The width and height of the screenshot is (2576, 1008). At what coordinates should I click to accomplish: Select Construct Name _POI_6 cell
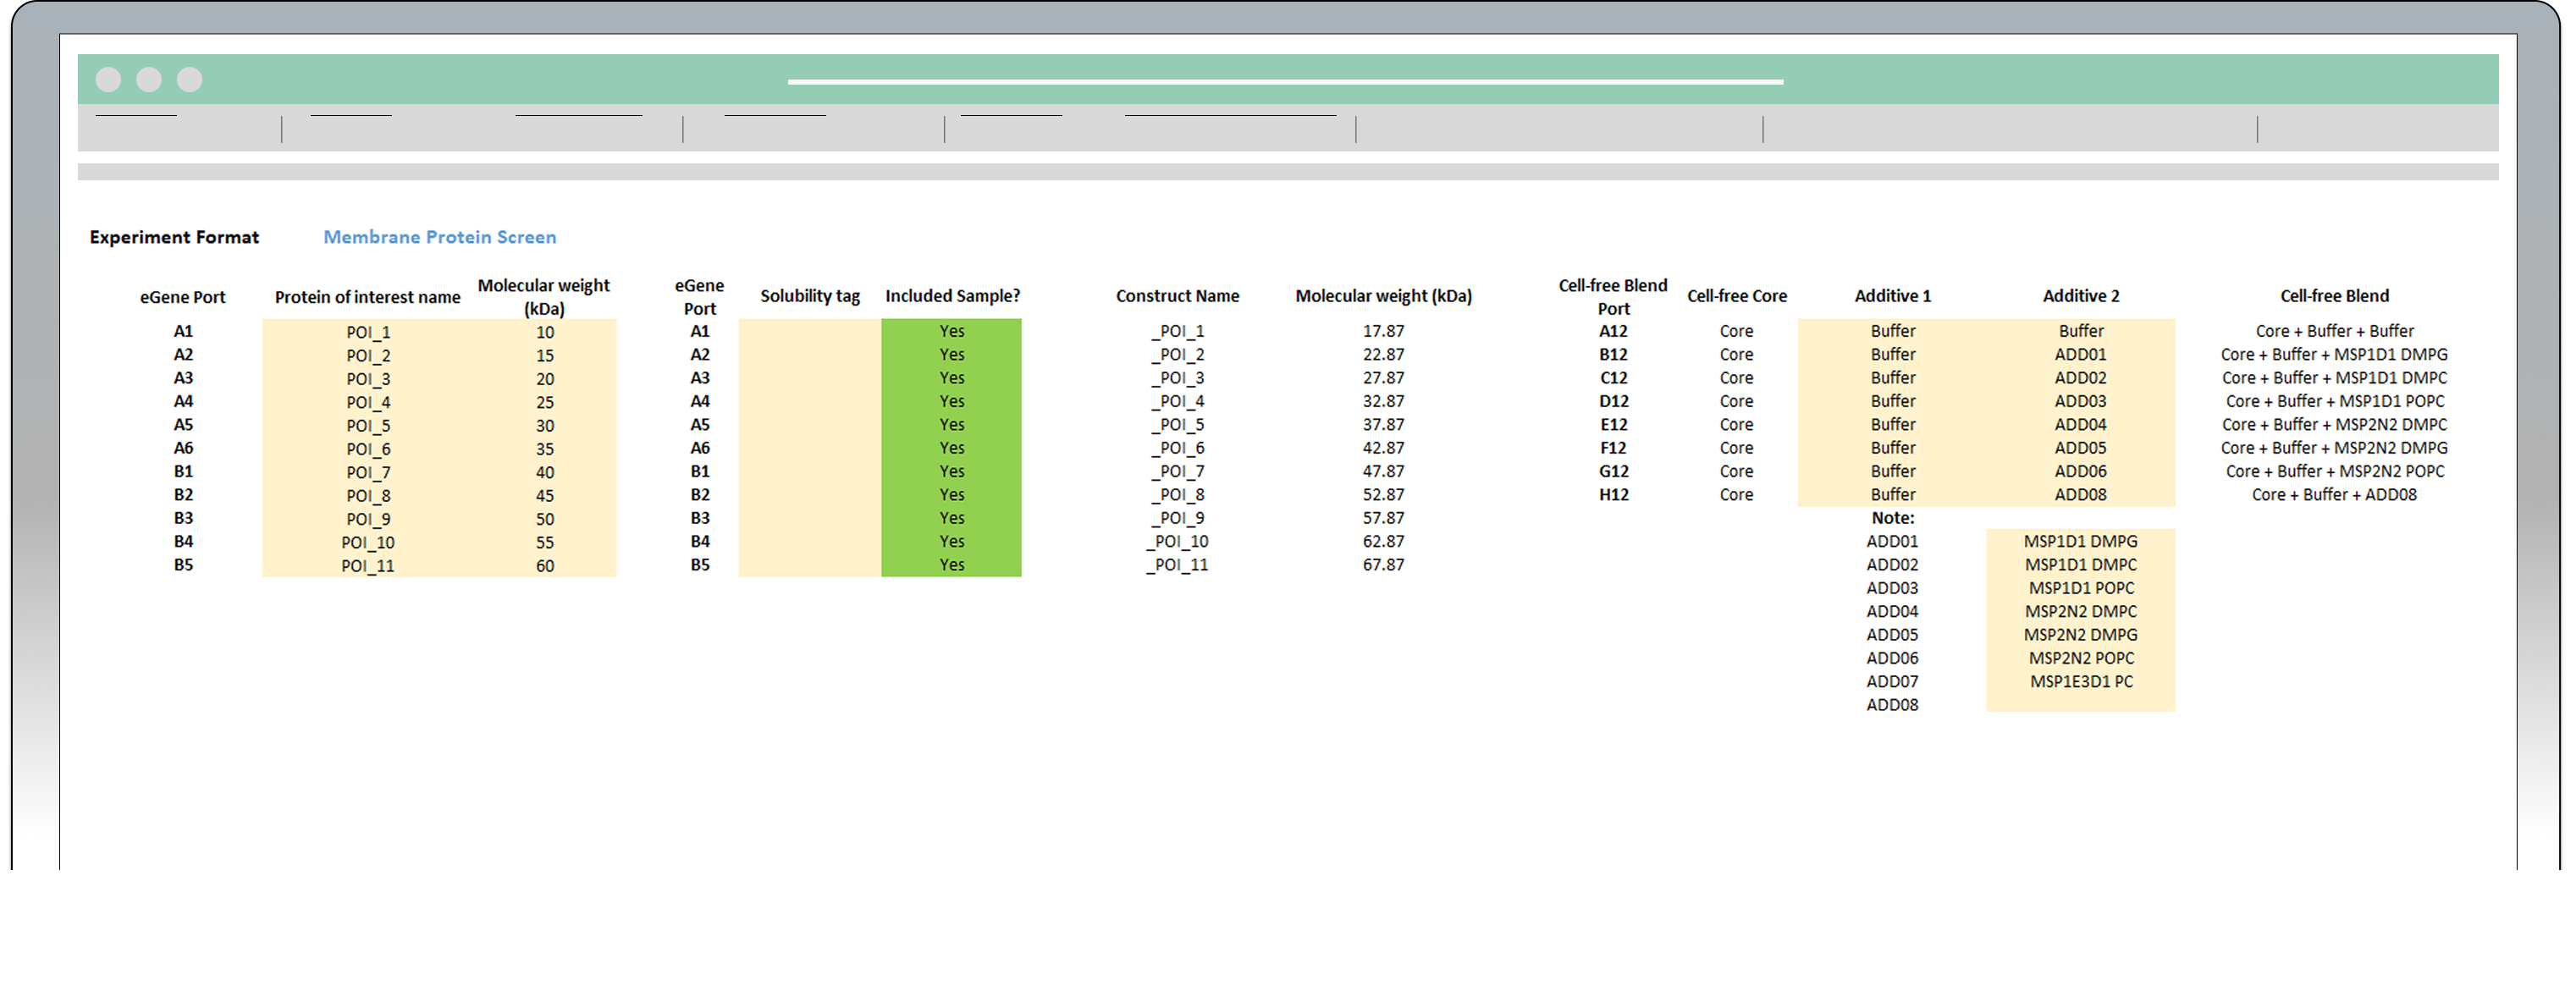pos(1177,448)
